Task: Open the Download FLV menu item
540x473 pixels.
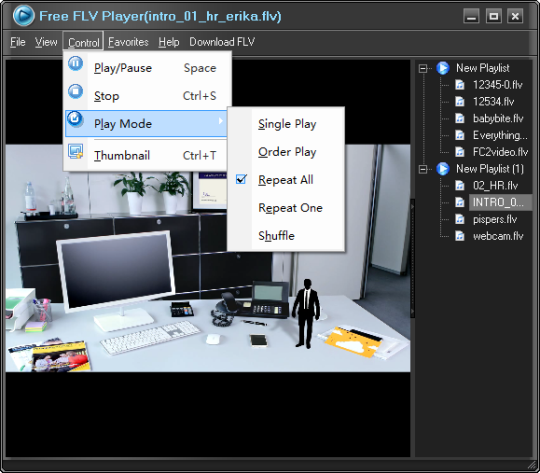Action: click(222, 42)
